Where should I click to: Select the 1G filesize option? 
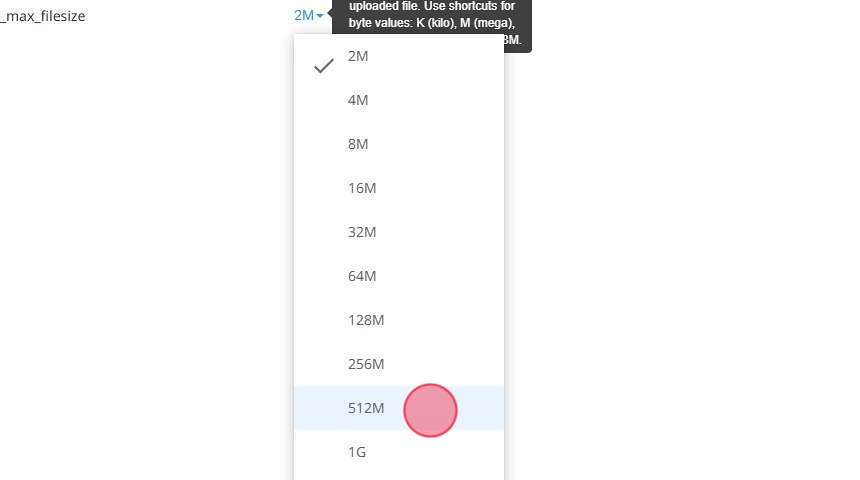[x=357, y=453]
